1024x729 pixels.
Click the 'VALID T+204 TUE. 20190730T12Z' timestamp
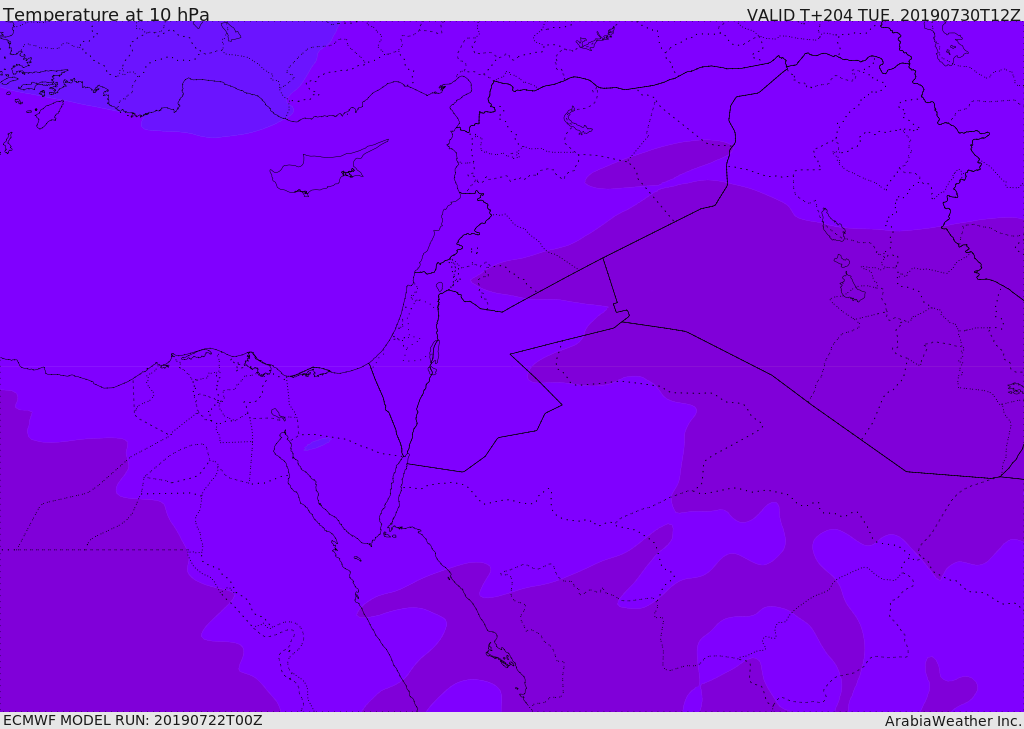[x=883, y=15]
